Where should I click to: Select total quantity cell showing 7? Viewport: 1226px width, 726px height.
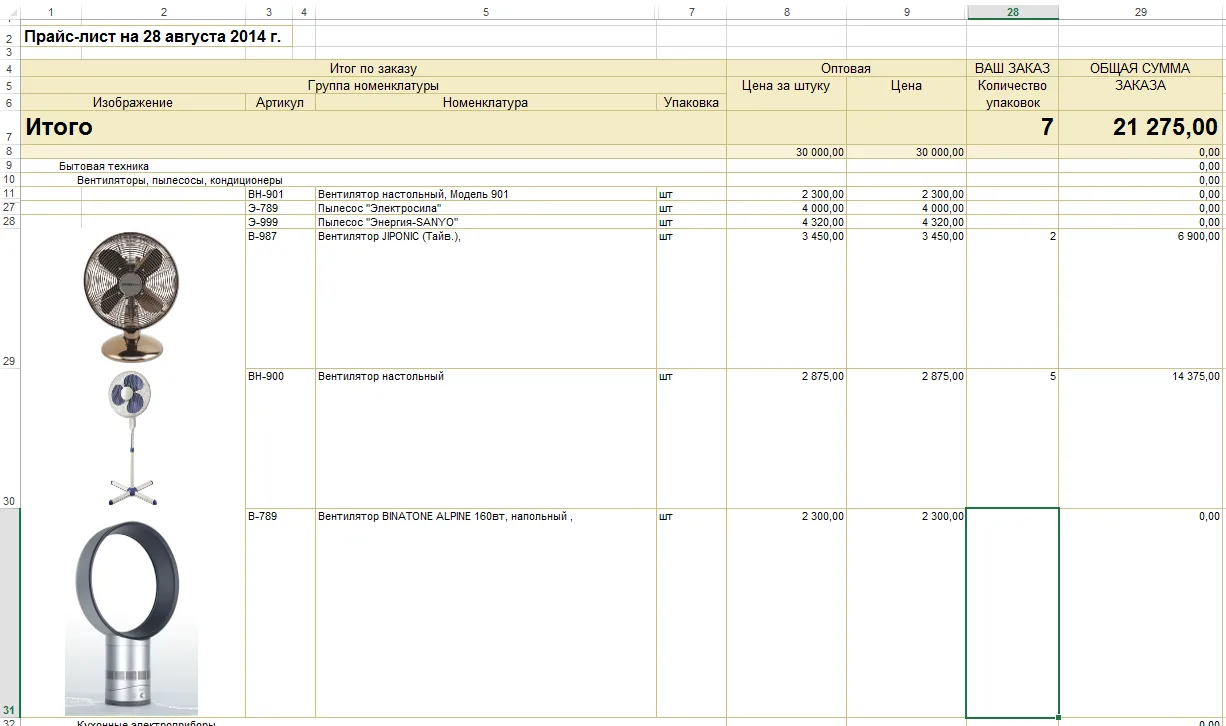[x=1012, y=127]
